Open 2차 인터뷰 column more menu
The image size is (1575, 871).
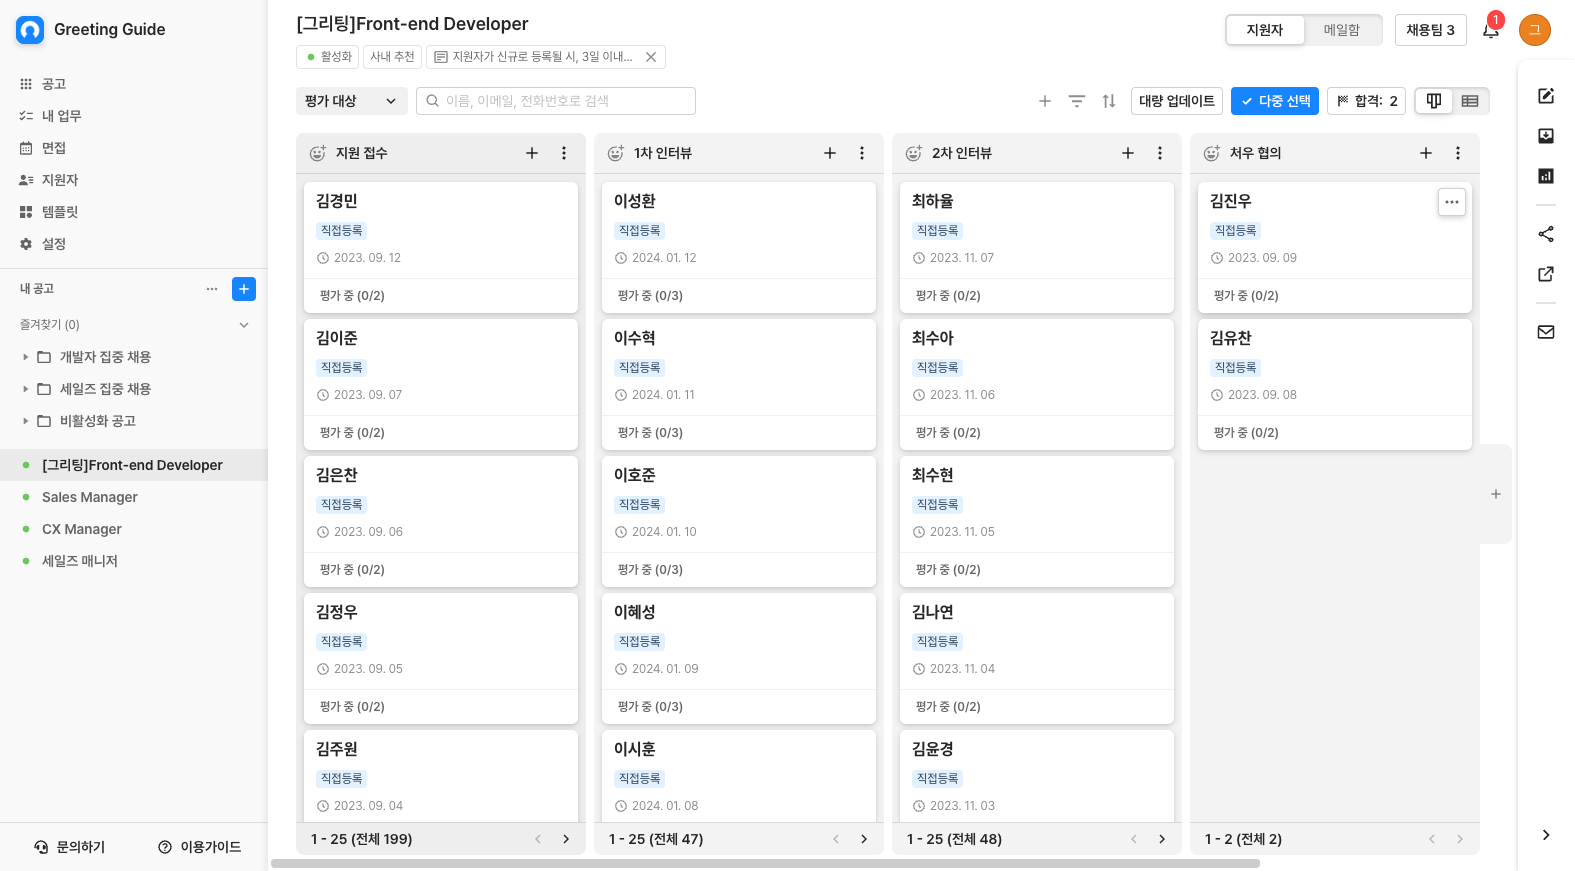[1160, 153]
